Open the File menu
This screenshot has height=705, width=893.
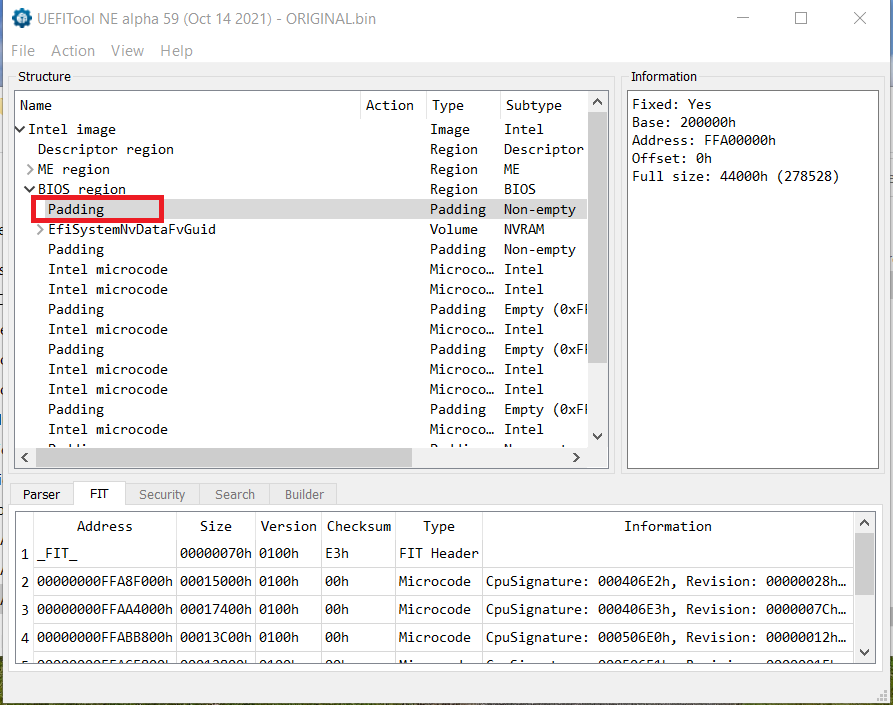[x=22, y=51]
